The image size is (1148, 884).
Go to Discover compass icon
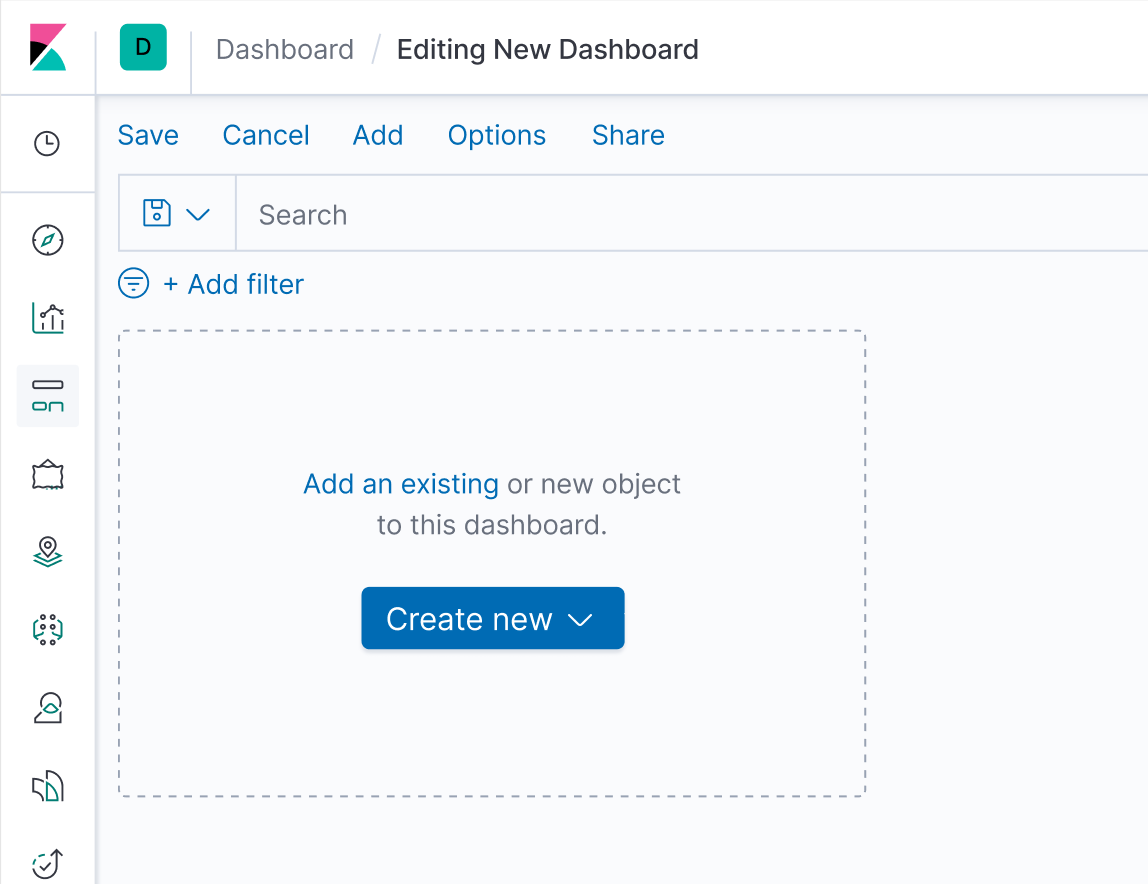[48, 239]
